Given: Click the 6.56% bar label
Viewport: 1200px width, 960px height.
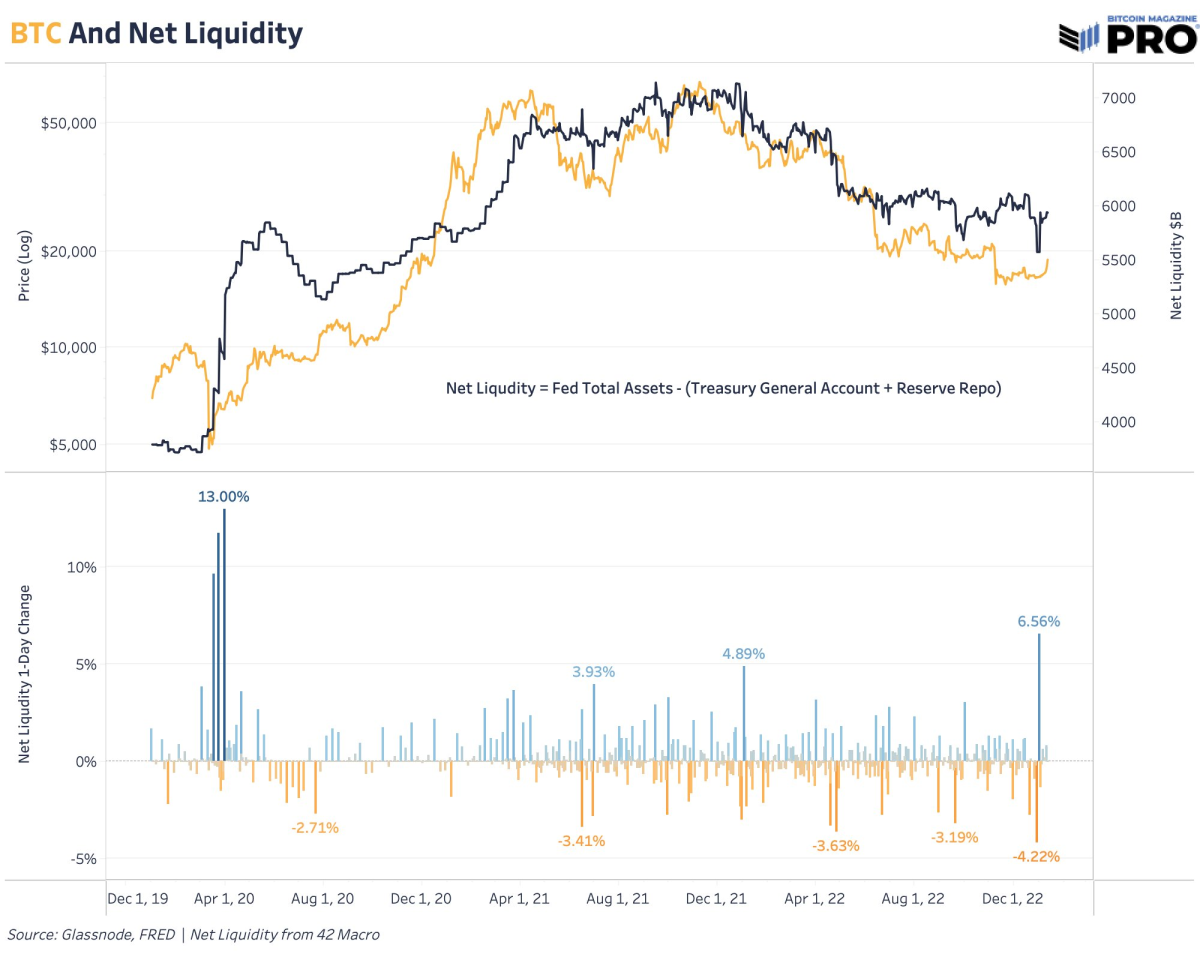Looking at the screenshot, I should [x=1039, y=621].
